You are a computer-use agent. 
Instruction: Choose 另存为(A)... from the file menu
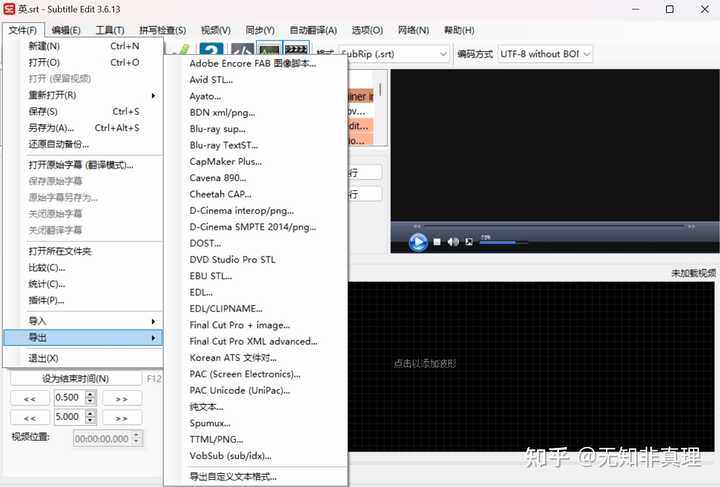[83, 128]
